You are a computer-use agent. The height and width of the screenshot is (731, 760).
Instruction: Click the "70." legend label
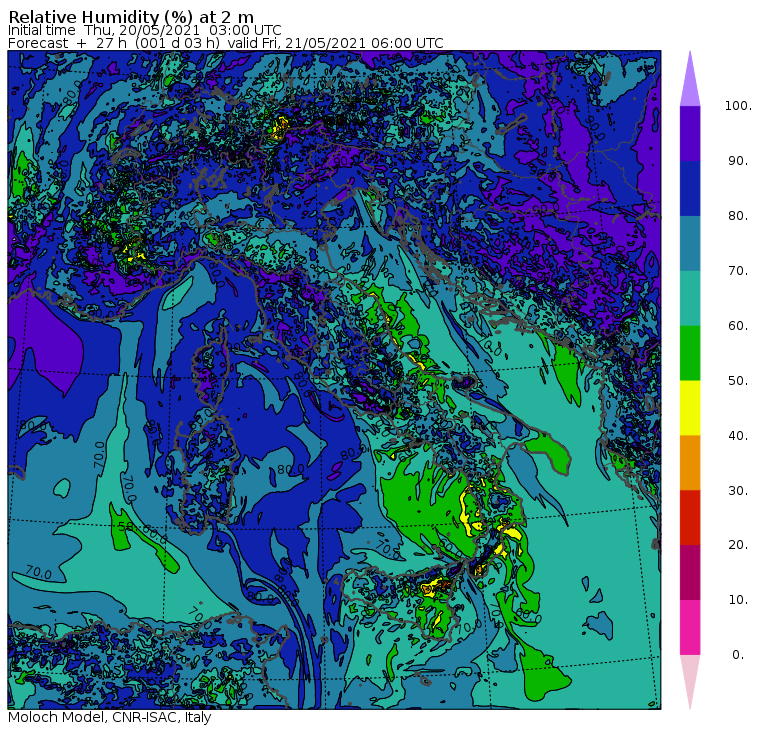[x=738, y=270]
